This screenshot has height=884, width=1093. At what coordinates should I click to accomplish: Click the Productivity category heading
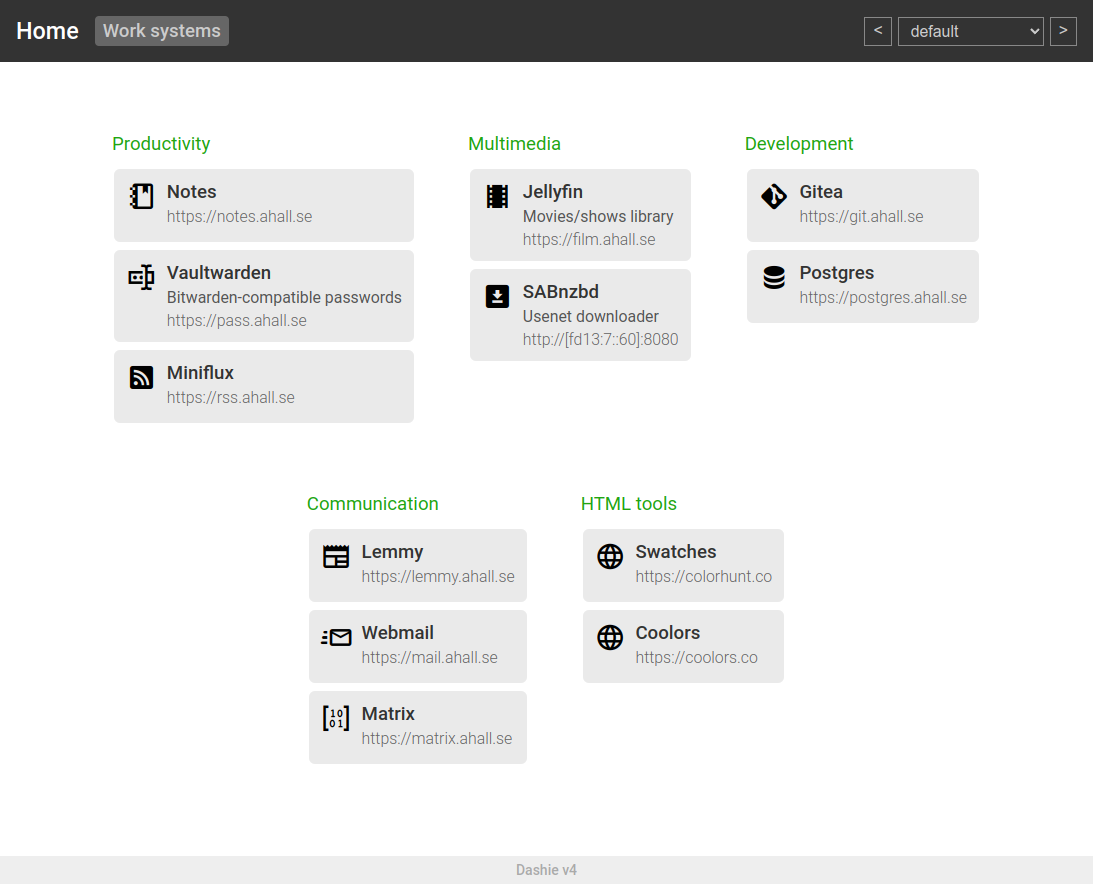pos(161,144)
